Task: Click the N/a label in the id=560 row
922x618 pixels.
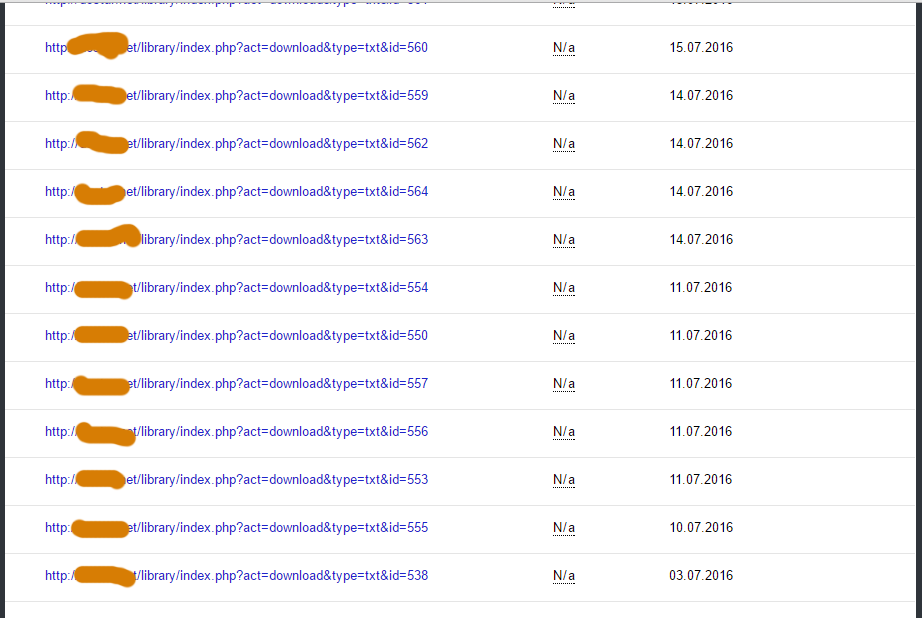Action: pos(564,48)
